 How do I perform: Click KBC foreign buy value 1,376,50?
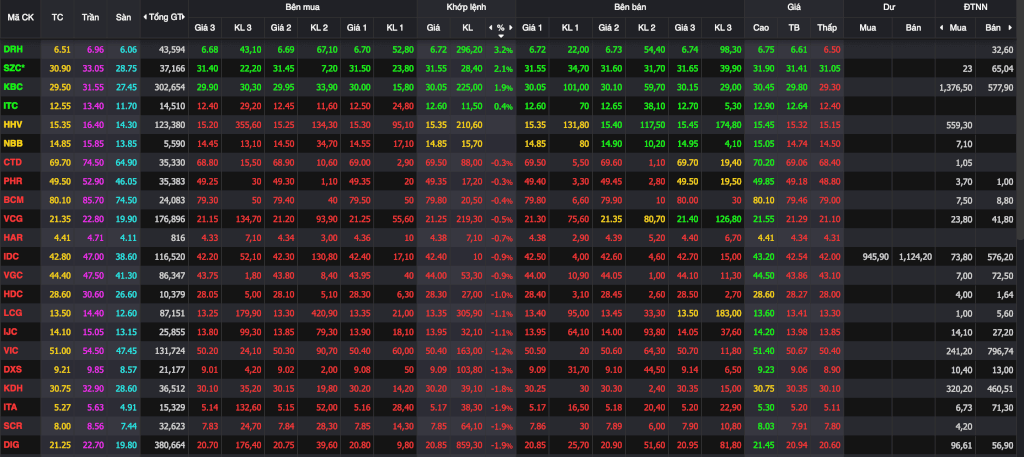click(x=956, y=87)
